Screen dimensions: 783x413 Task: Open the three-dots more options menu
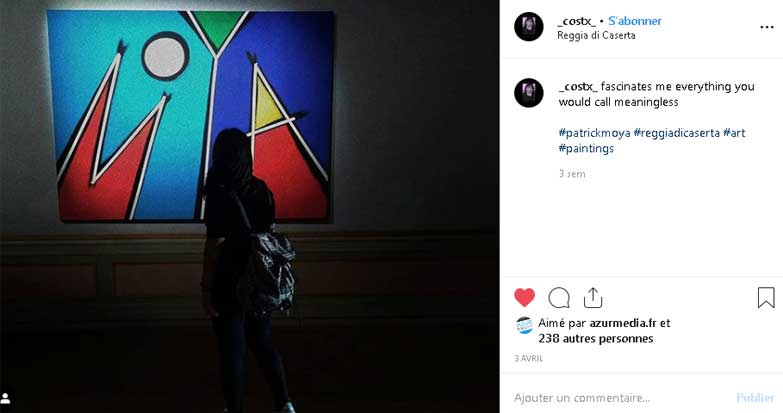pos(767,27)
